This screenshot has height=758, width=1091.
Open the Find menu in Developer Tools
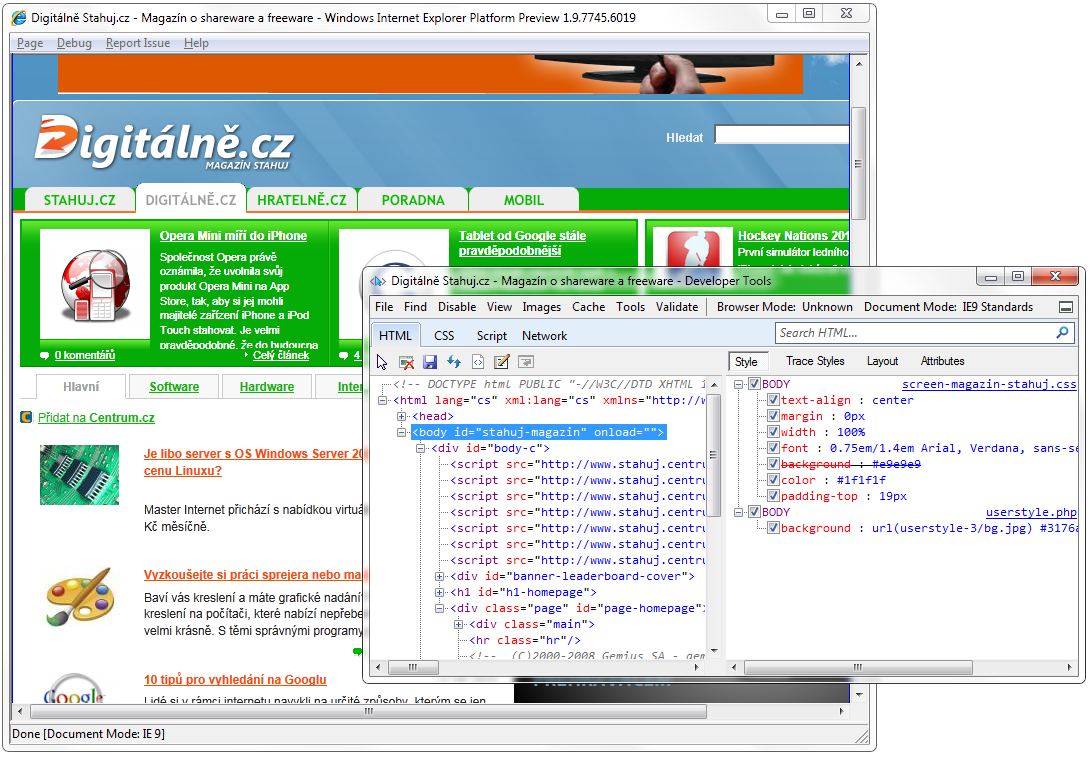(415, 307)
